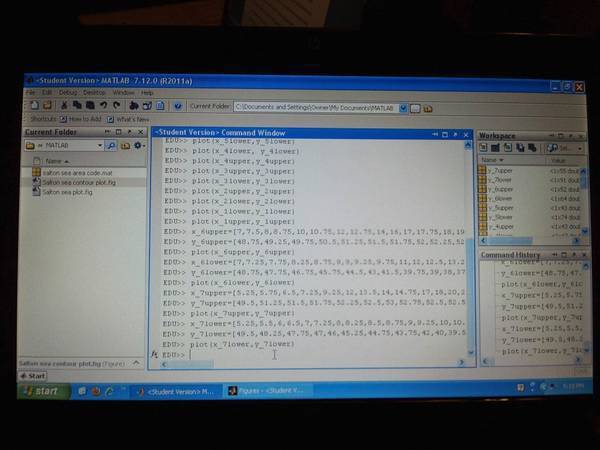Undock the Current Folder panel
600x450 pixels.
coord(130,132)
